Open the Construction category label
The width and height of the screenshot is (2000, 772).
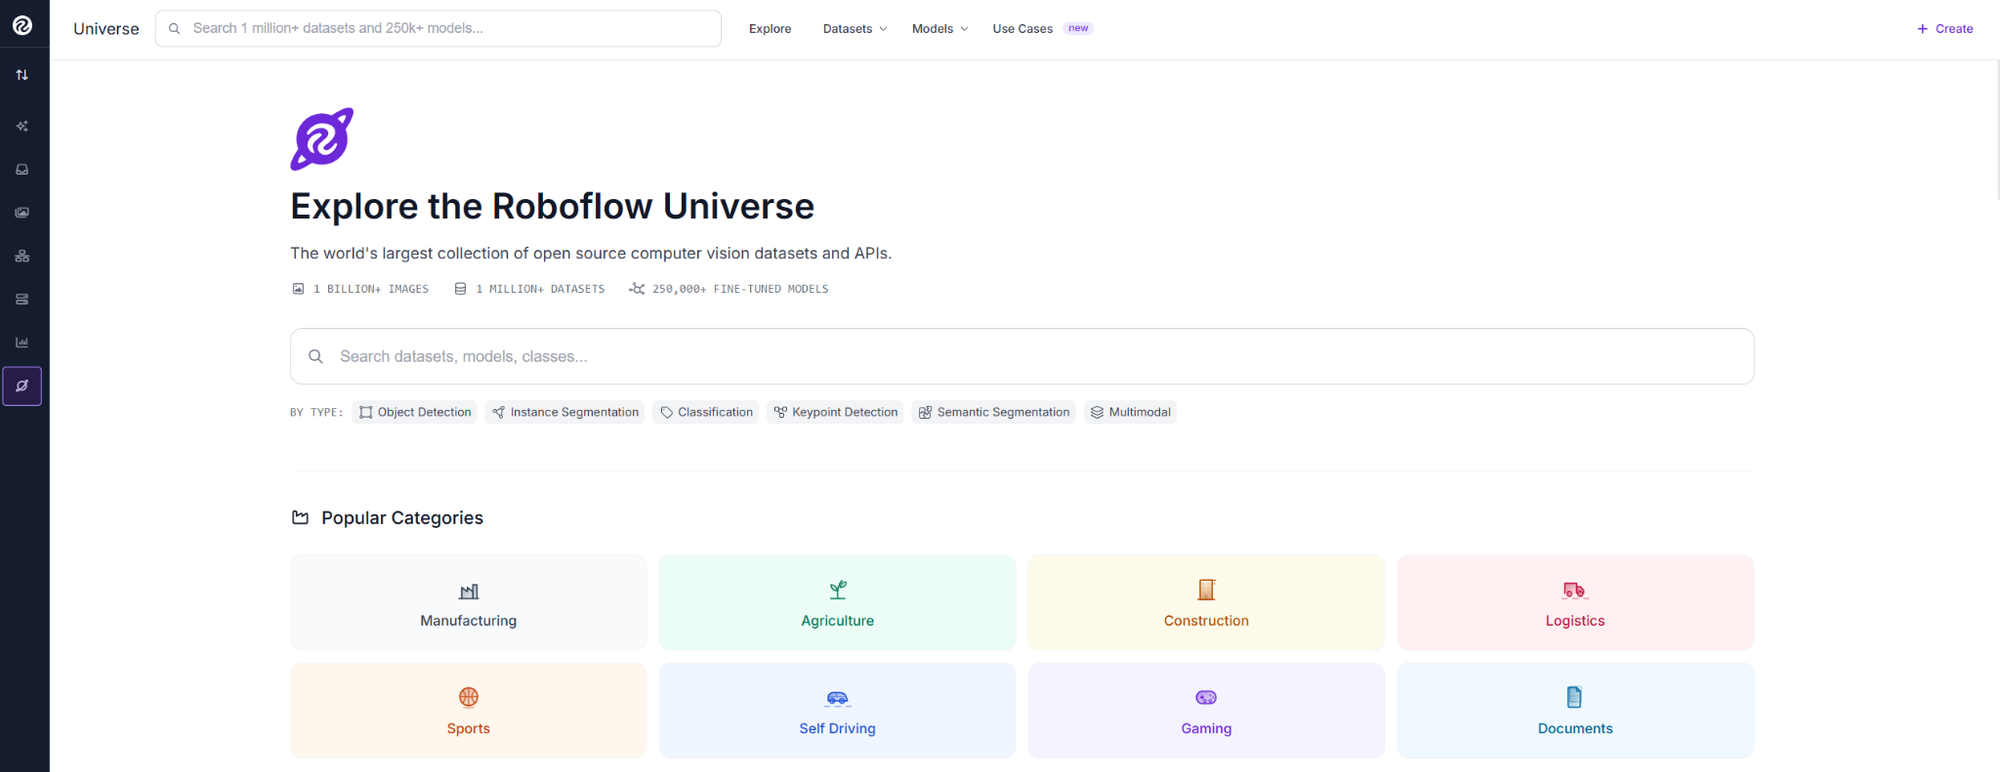pyautogui.click(x=1207, y=621)
